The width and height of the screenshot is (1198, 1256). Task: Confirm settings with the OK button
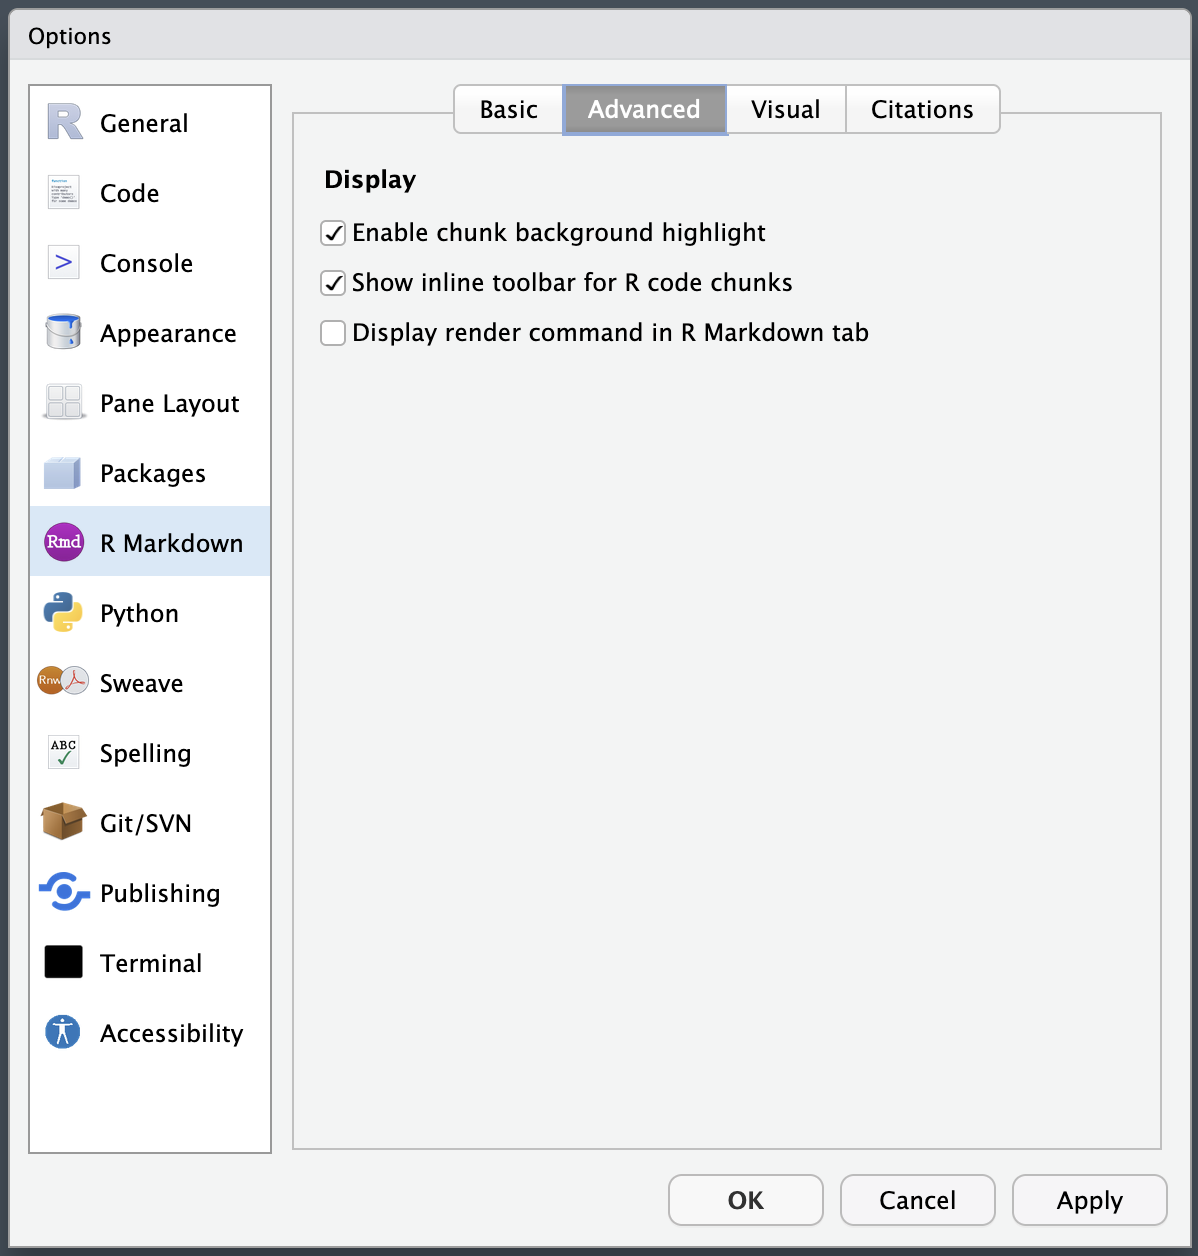[746, 1200]
